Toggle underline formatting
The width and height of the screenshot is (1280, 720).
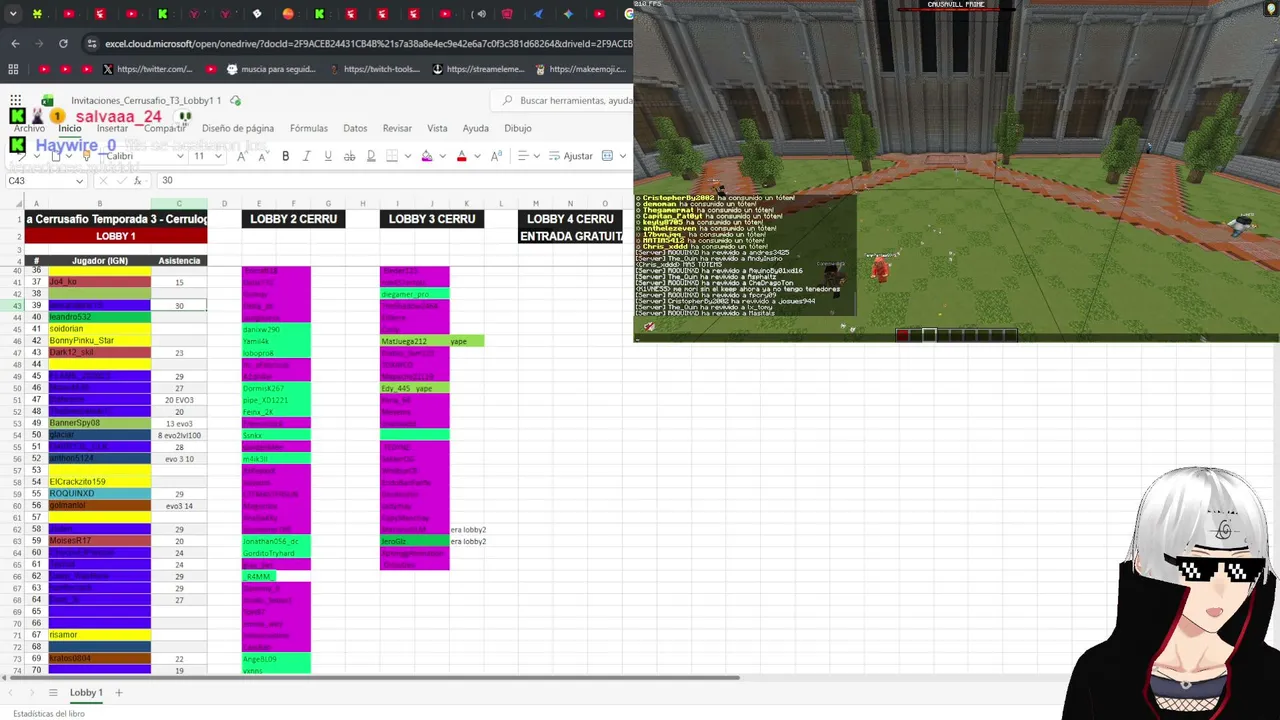327,156
